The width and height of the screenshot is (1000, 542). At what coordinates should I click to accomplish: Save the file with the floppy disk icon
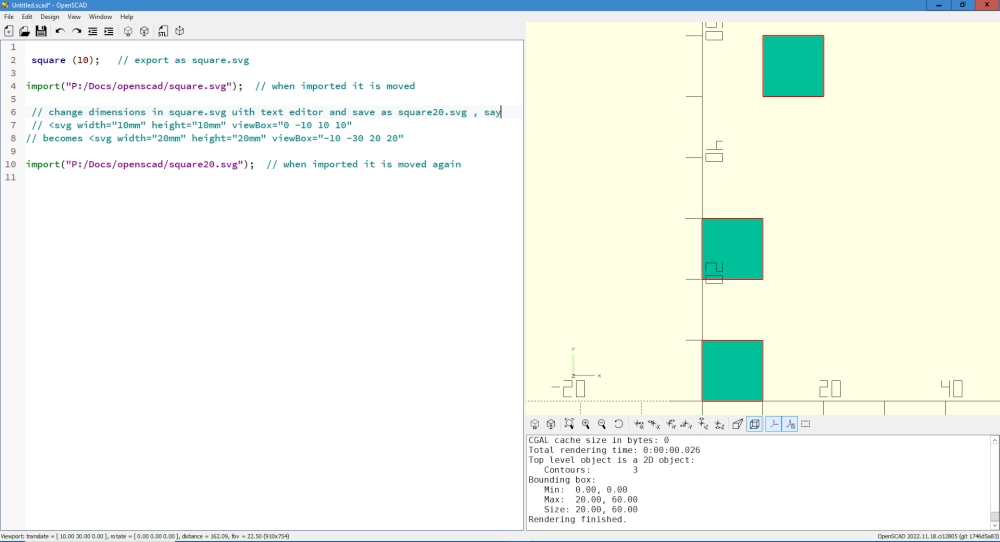(x=41, y=31)
